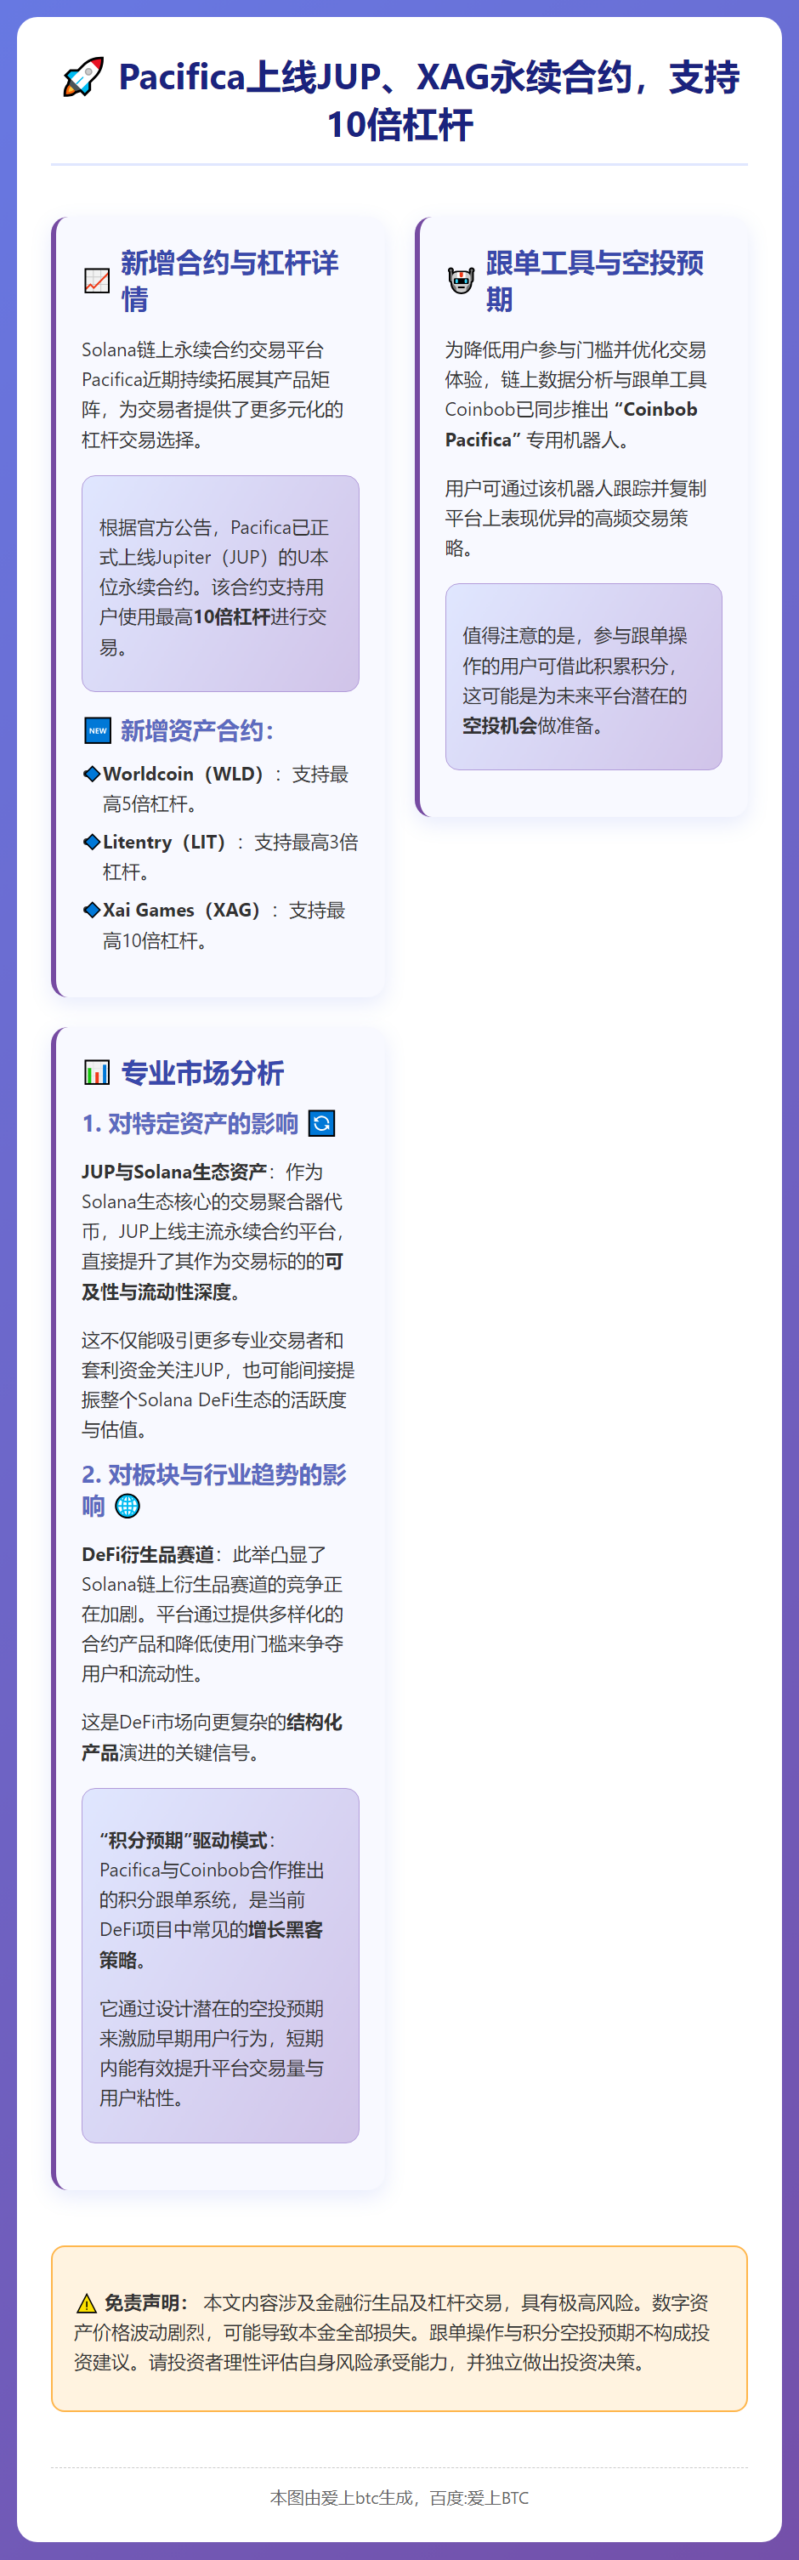Click the diamond bullet before Worldcoin (WLD)
The width and height of the screenshot is (799, 2560).
(x=92, y=774)
